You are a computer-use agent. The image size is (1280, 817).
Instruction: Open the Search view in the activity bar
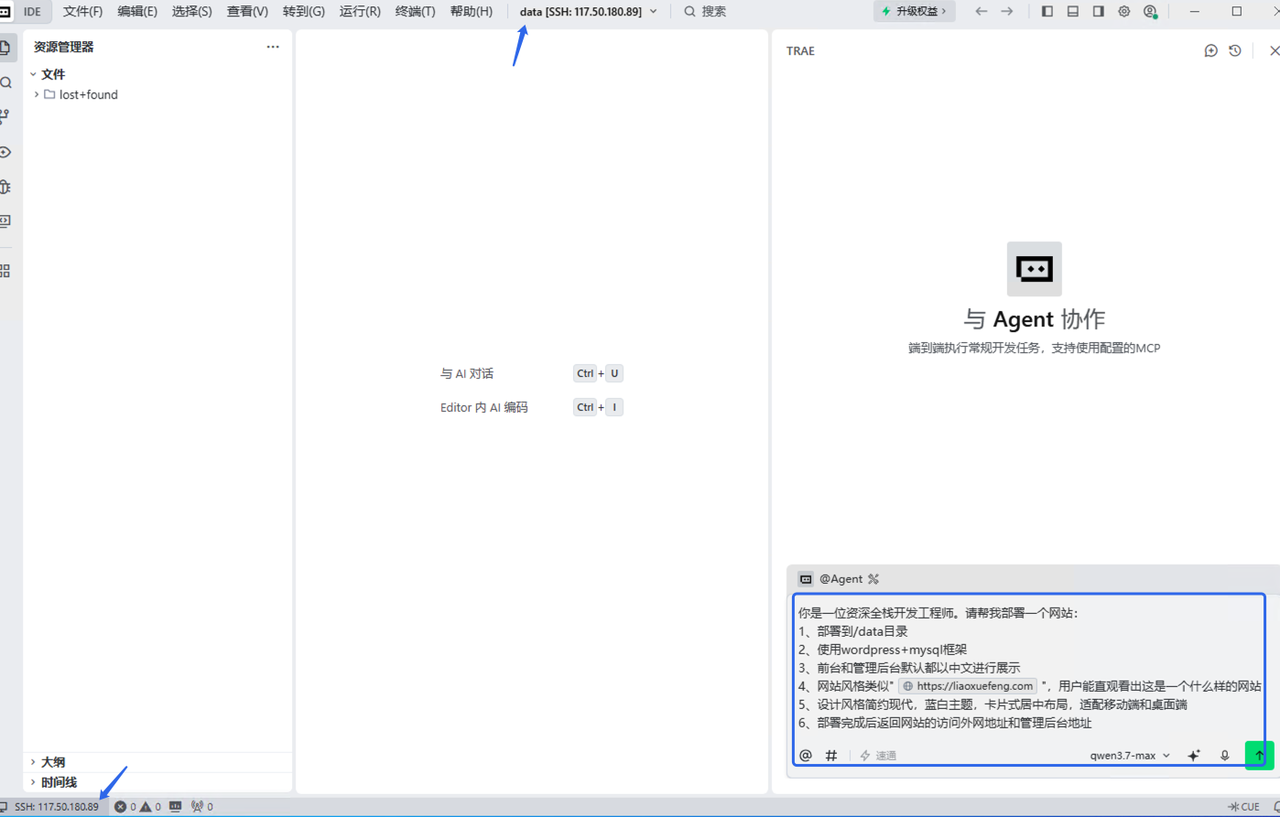click(6, 83)
